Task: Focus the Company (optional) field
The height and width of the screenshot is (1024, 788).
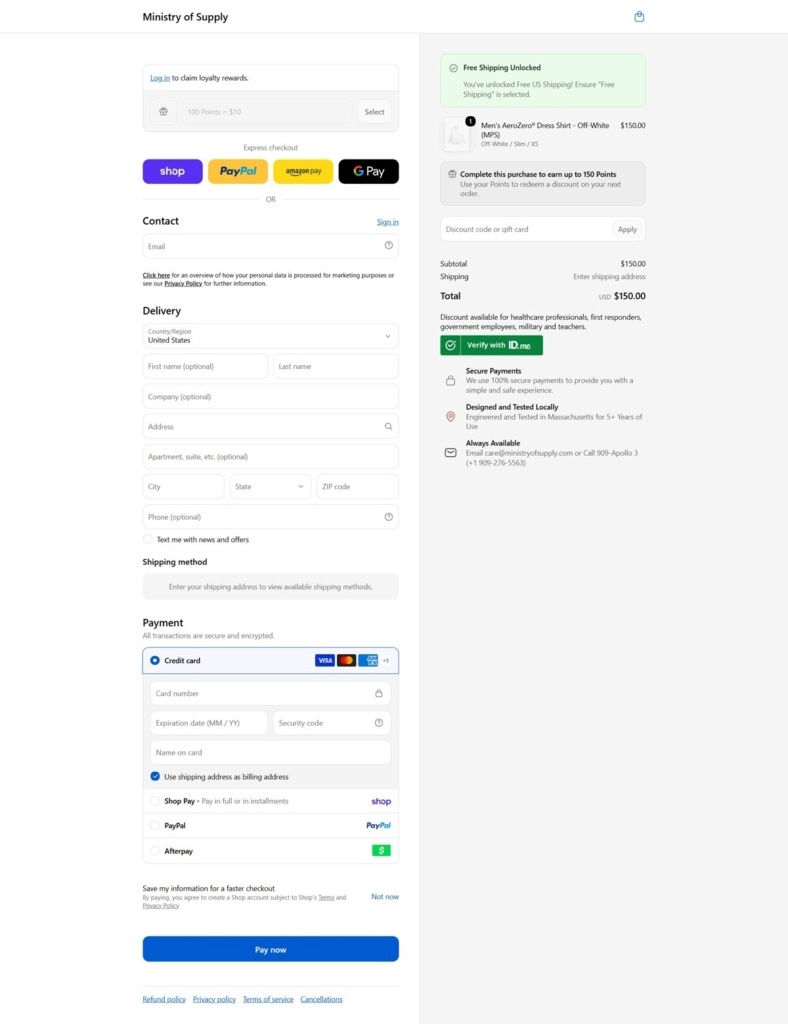Action: coord(270,396)
